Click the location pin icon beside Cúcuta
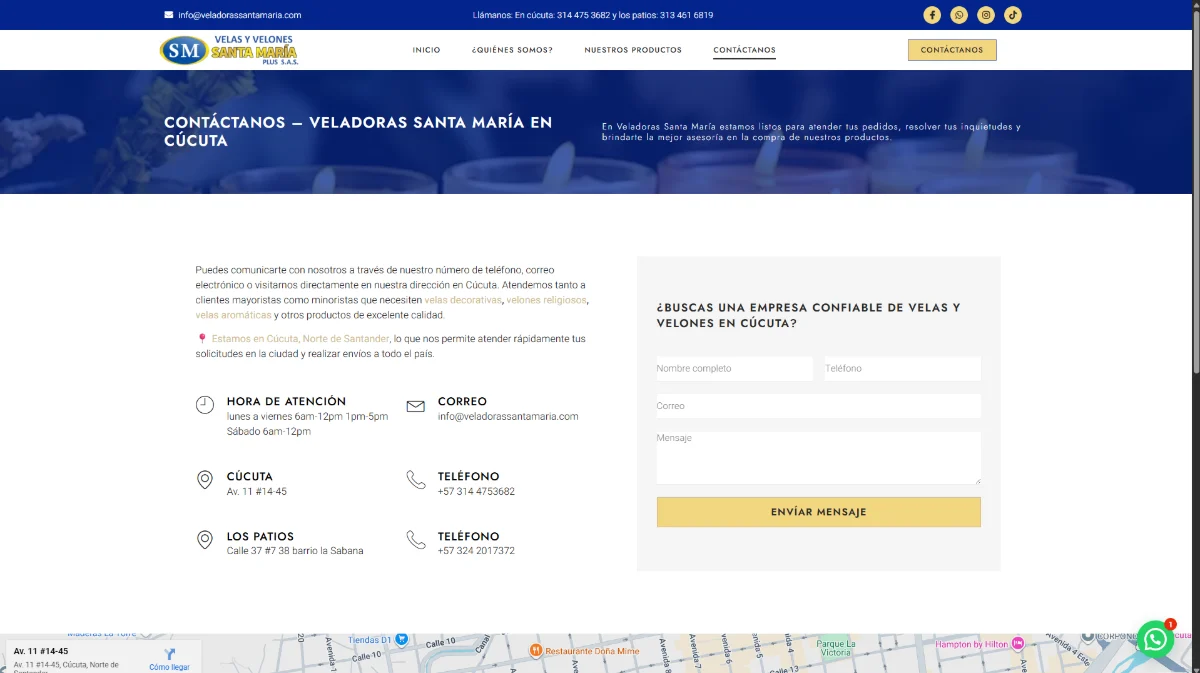The height and width of the screenshot is (673, 1200). 205,480
